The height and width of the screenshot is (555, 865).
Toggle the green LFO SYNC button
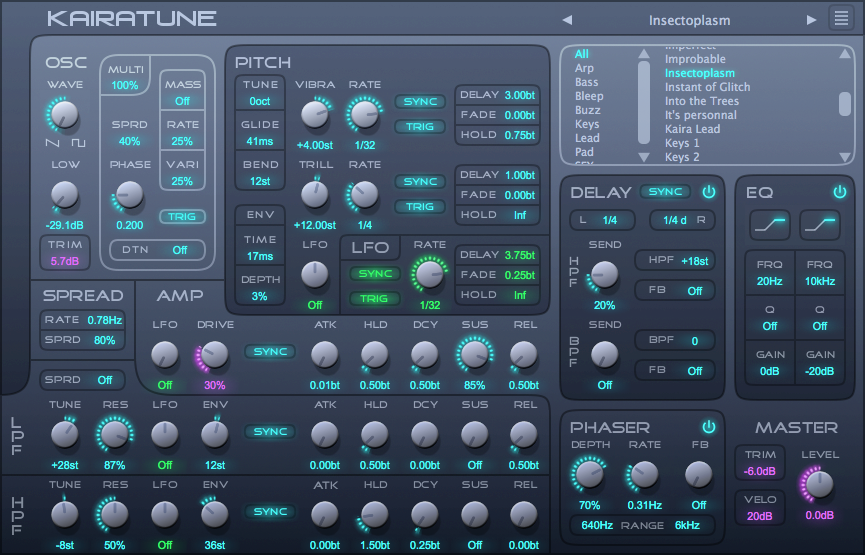373,273
